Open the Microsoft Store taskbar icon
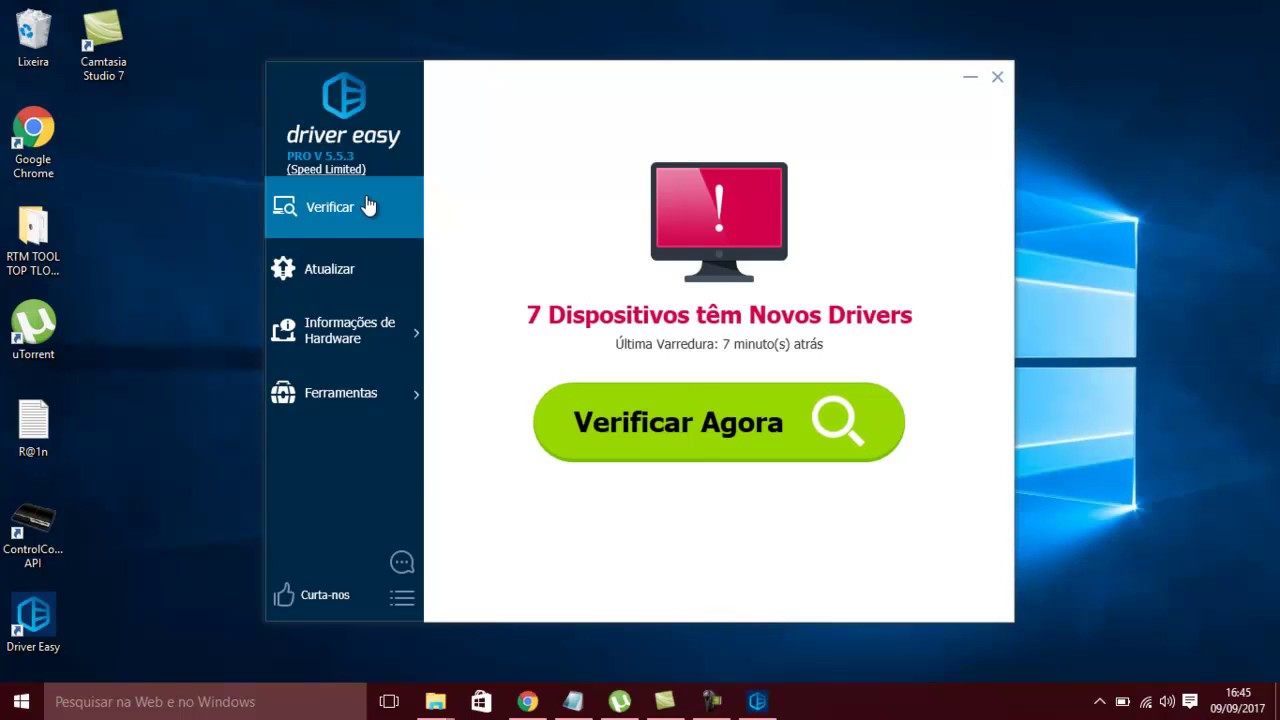Viewport: 1280px width, 720px height. click(481, 701)
